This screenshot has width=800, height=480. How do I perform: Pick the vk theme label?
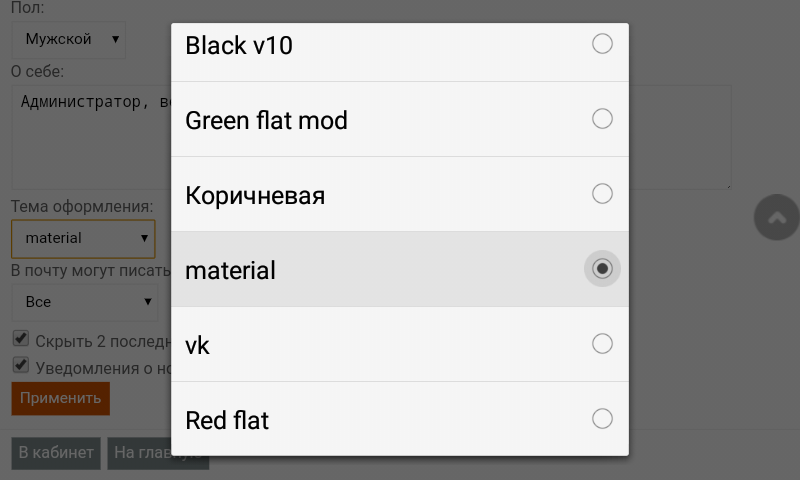198,345
